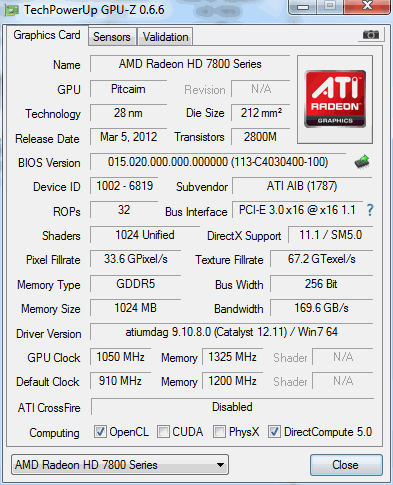Click the ATI CrossFire Disabled field
The height and width of the screenshot is (485, 393).
click(232, 407)
